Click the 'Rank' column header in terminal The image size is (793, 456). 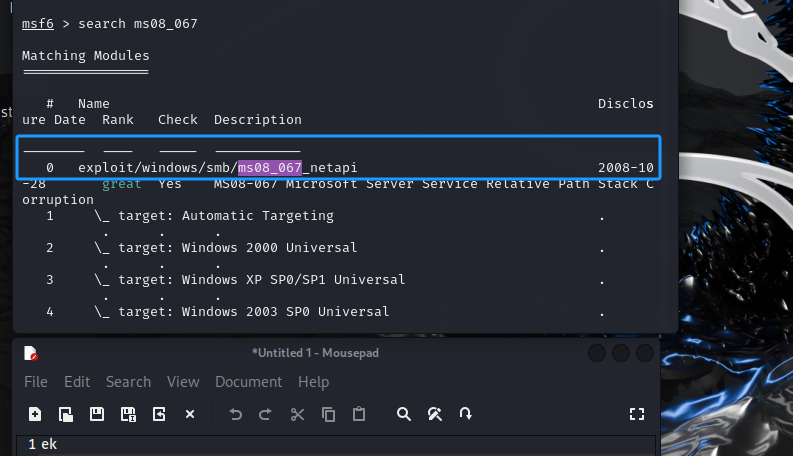click(x=118, y=120)
